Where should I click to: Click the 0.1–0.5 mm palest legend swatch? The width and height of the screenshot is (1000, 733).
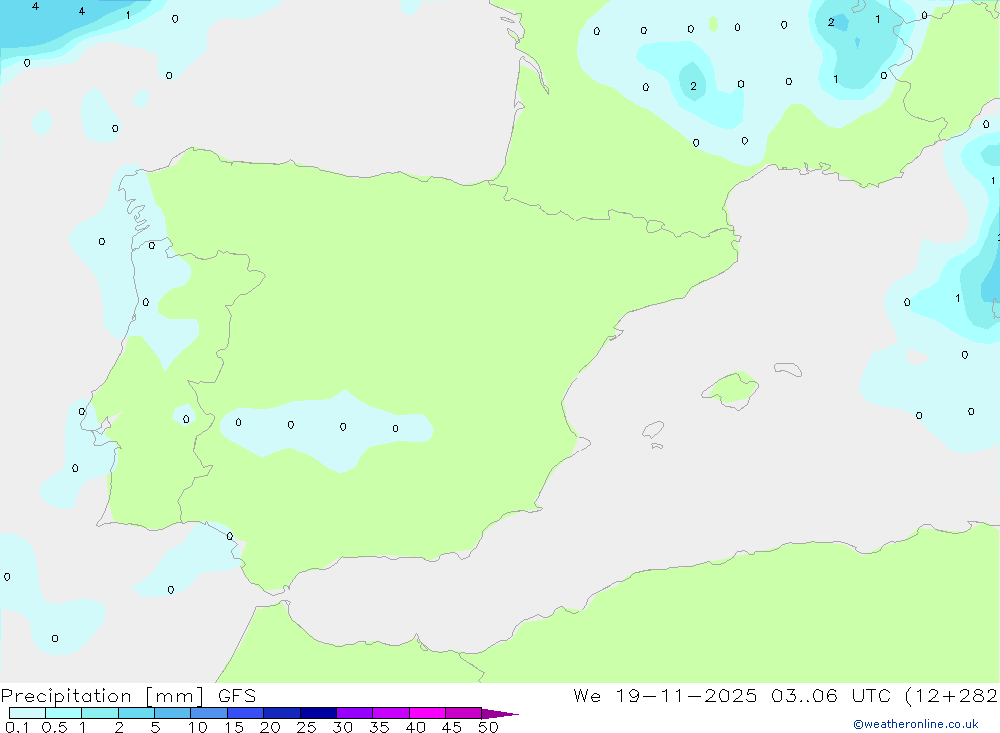tap(27, 713)
